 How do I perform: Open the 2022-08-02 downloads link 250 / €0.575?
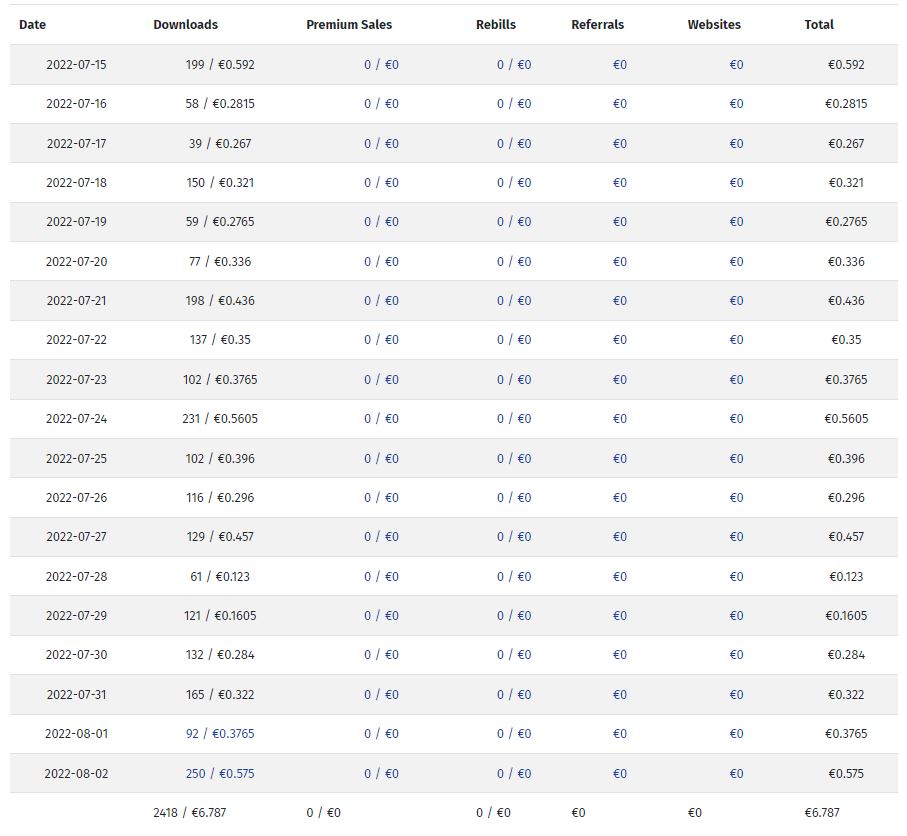pyautogui.click(x=219, y=773)
